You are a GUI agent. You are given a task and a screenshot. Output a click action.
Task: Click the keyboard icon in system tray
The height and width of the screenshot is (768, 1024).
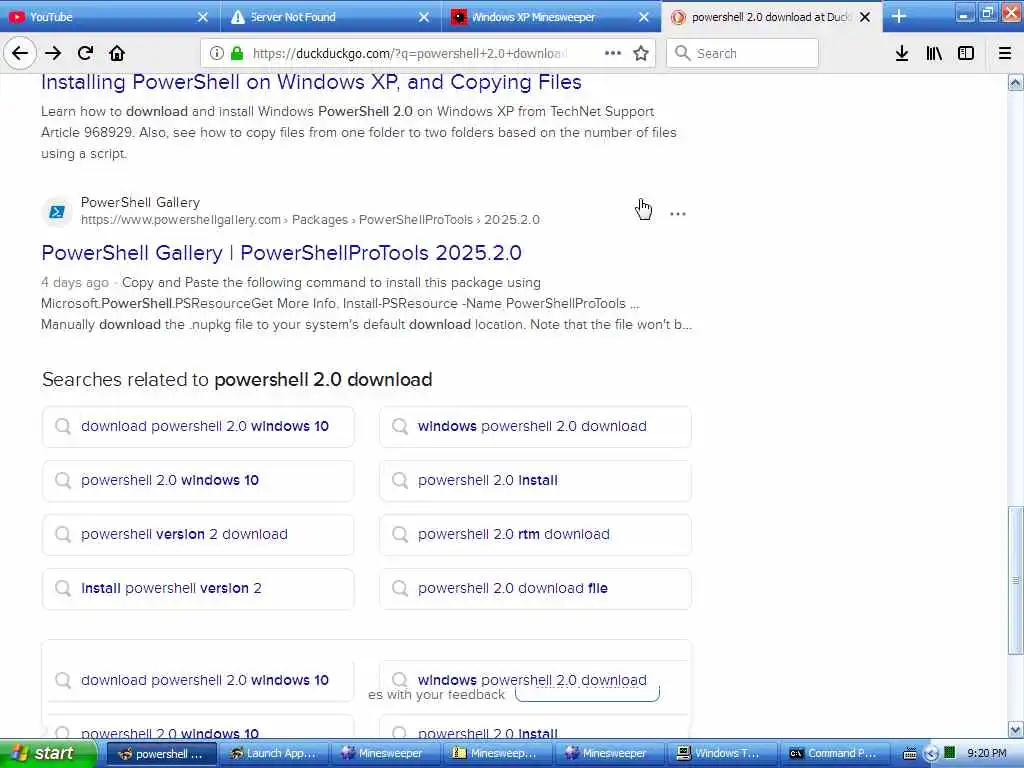(x=910, y=754)
